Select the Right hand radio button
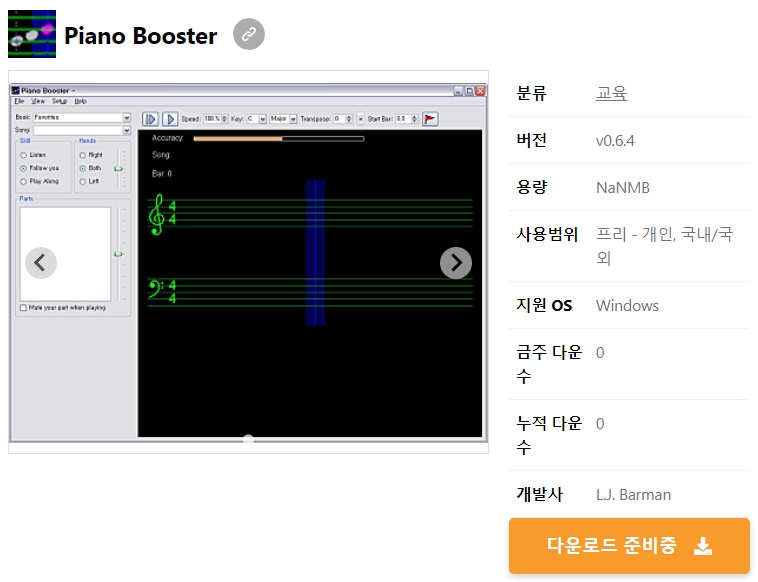 [x=83, y=155]
